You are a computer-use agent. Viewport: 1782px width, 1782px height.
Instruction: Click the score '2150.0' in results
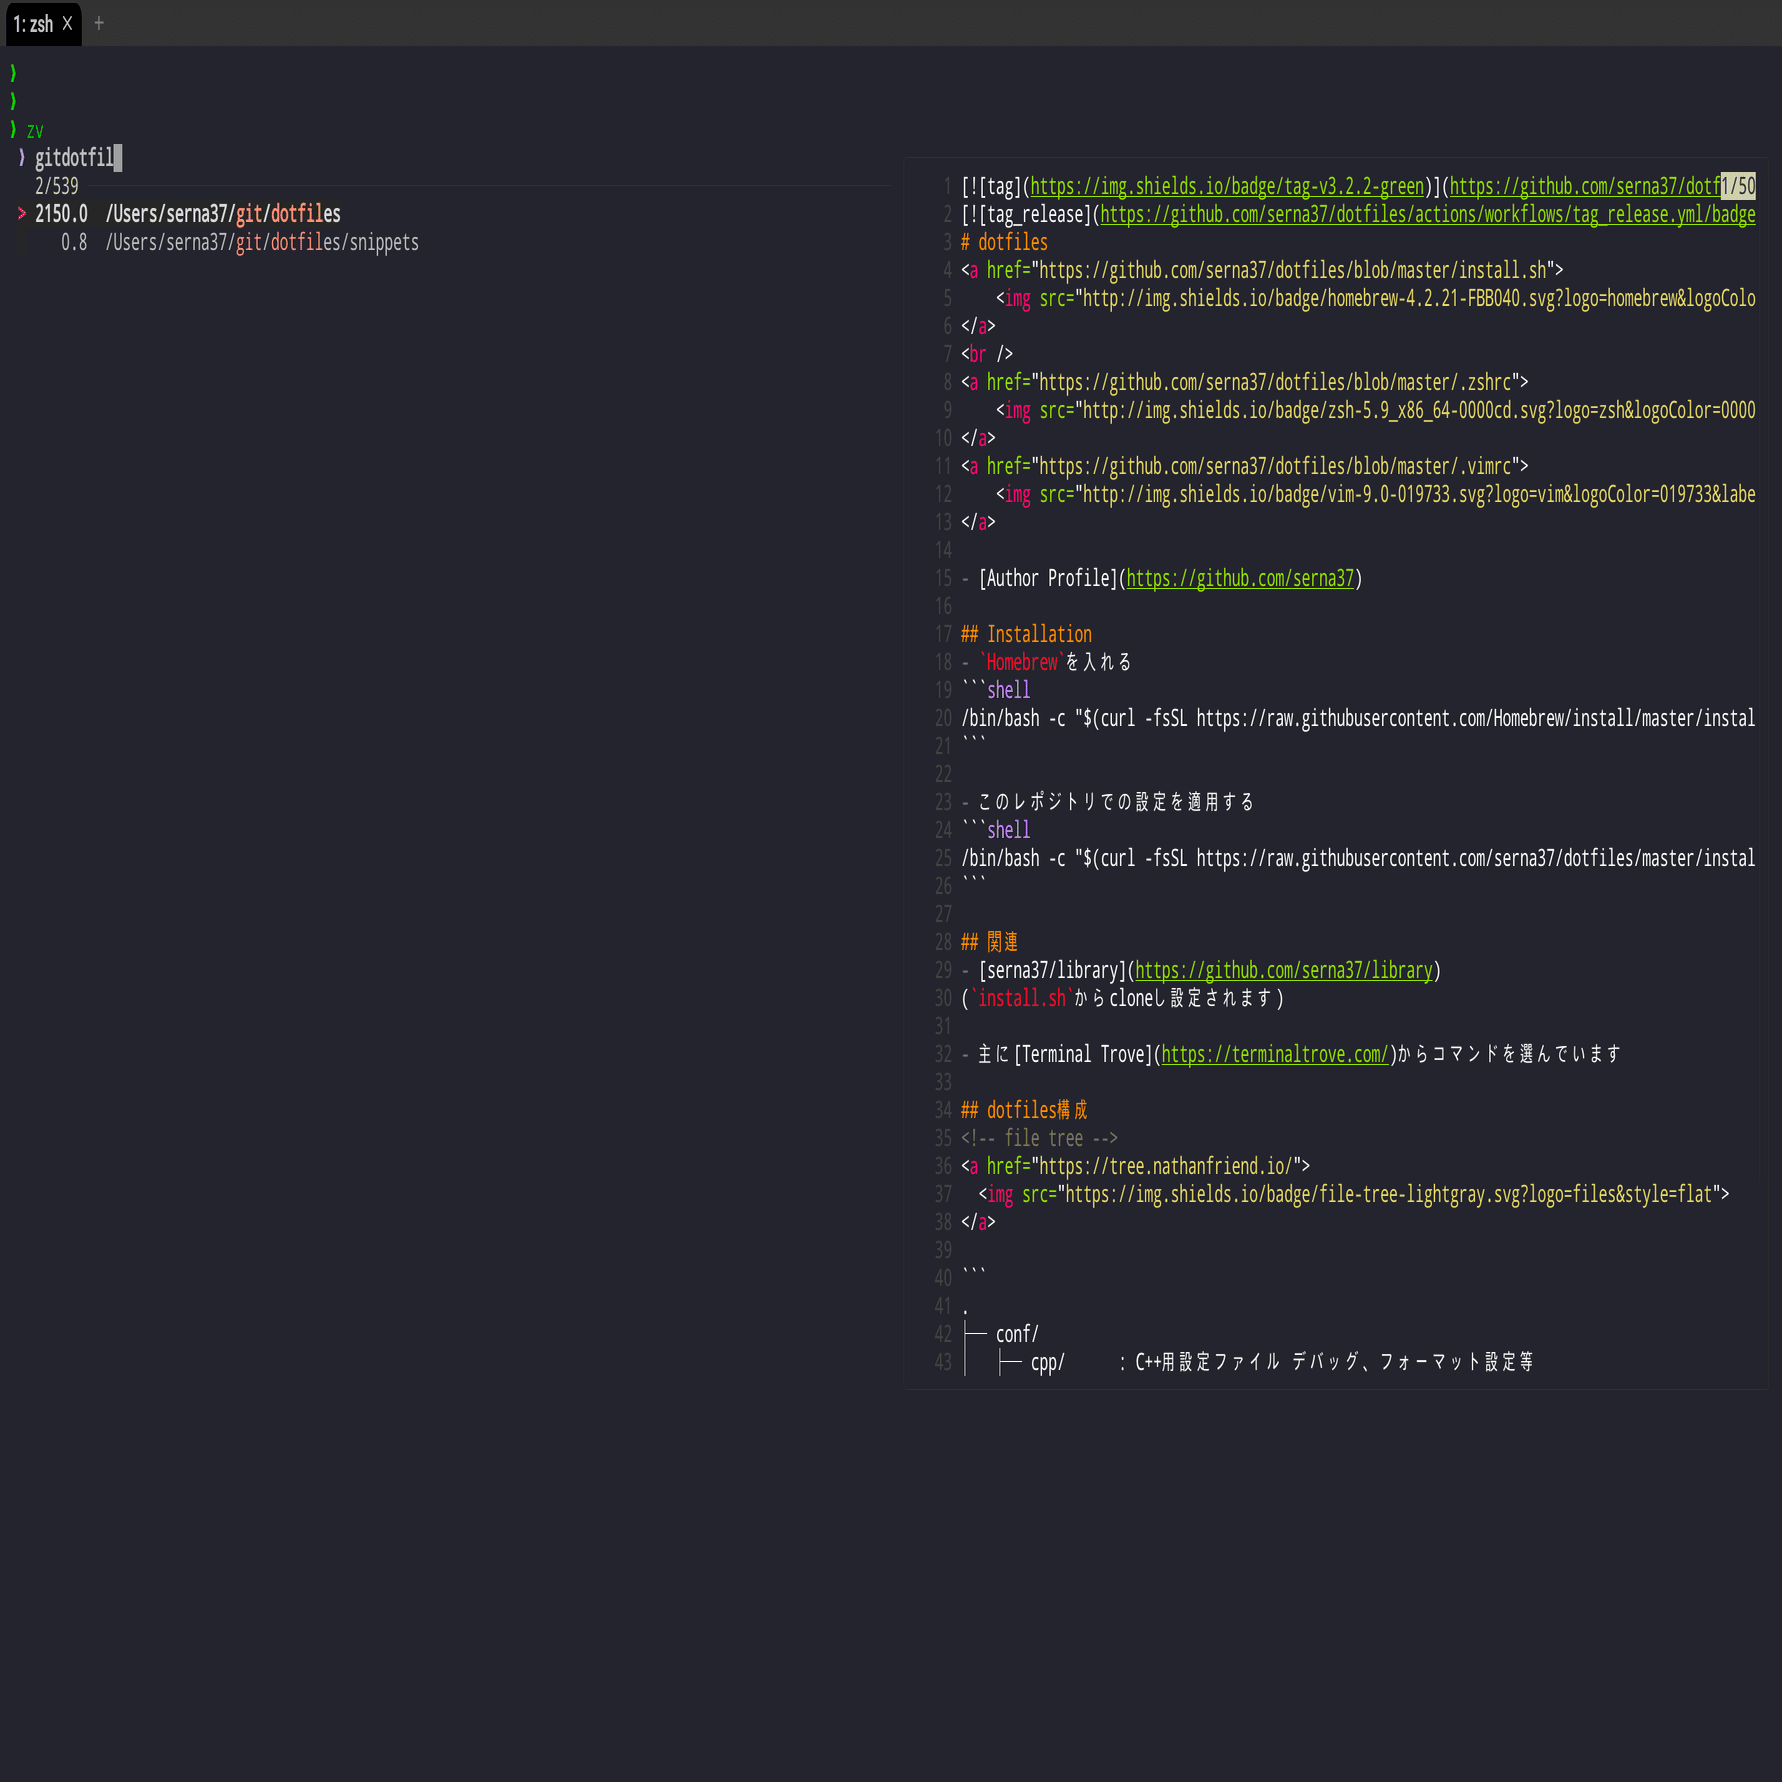click(61, 214)
